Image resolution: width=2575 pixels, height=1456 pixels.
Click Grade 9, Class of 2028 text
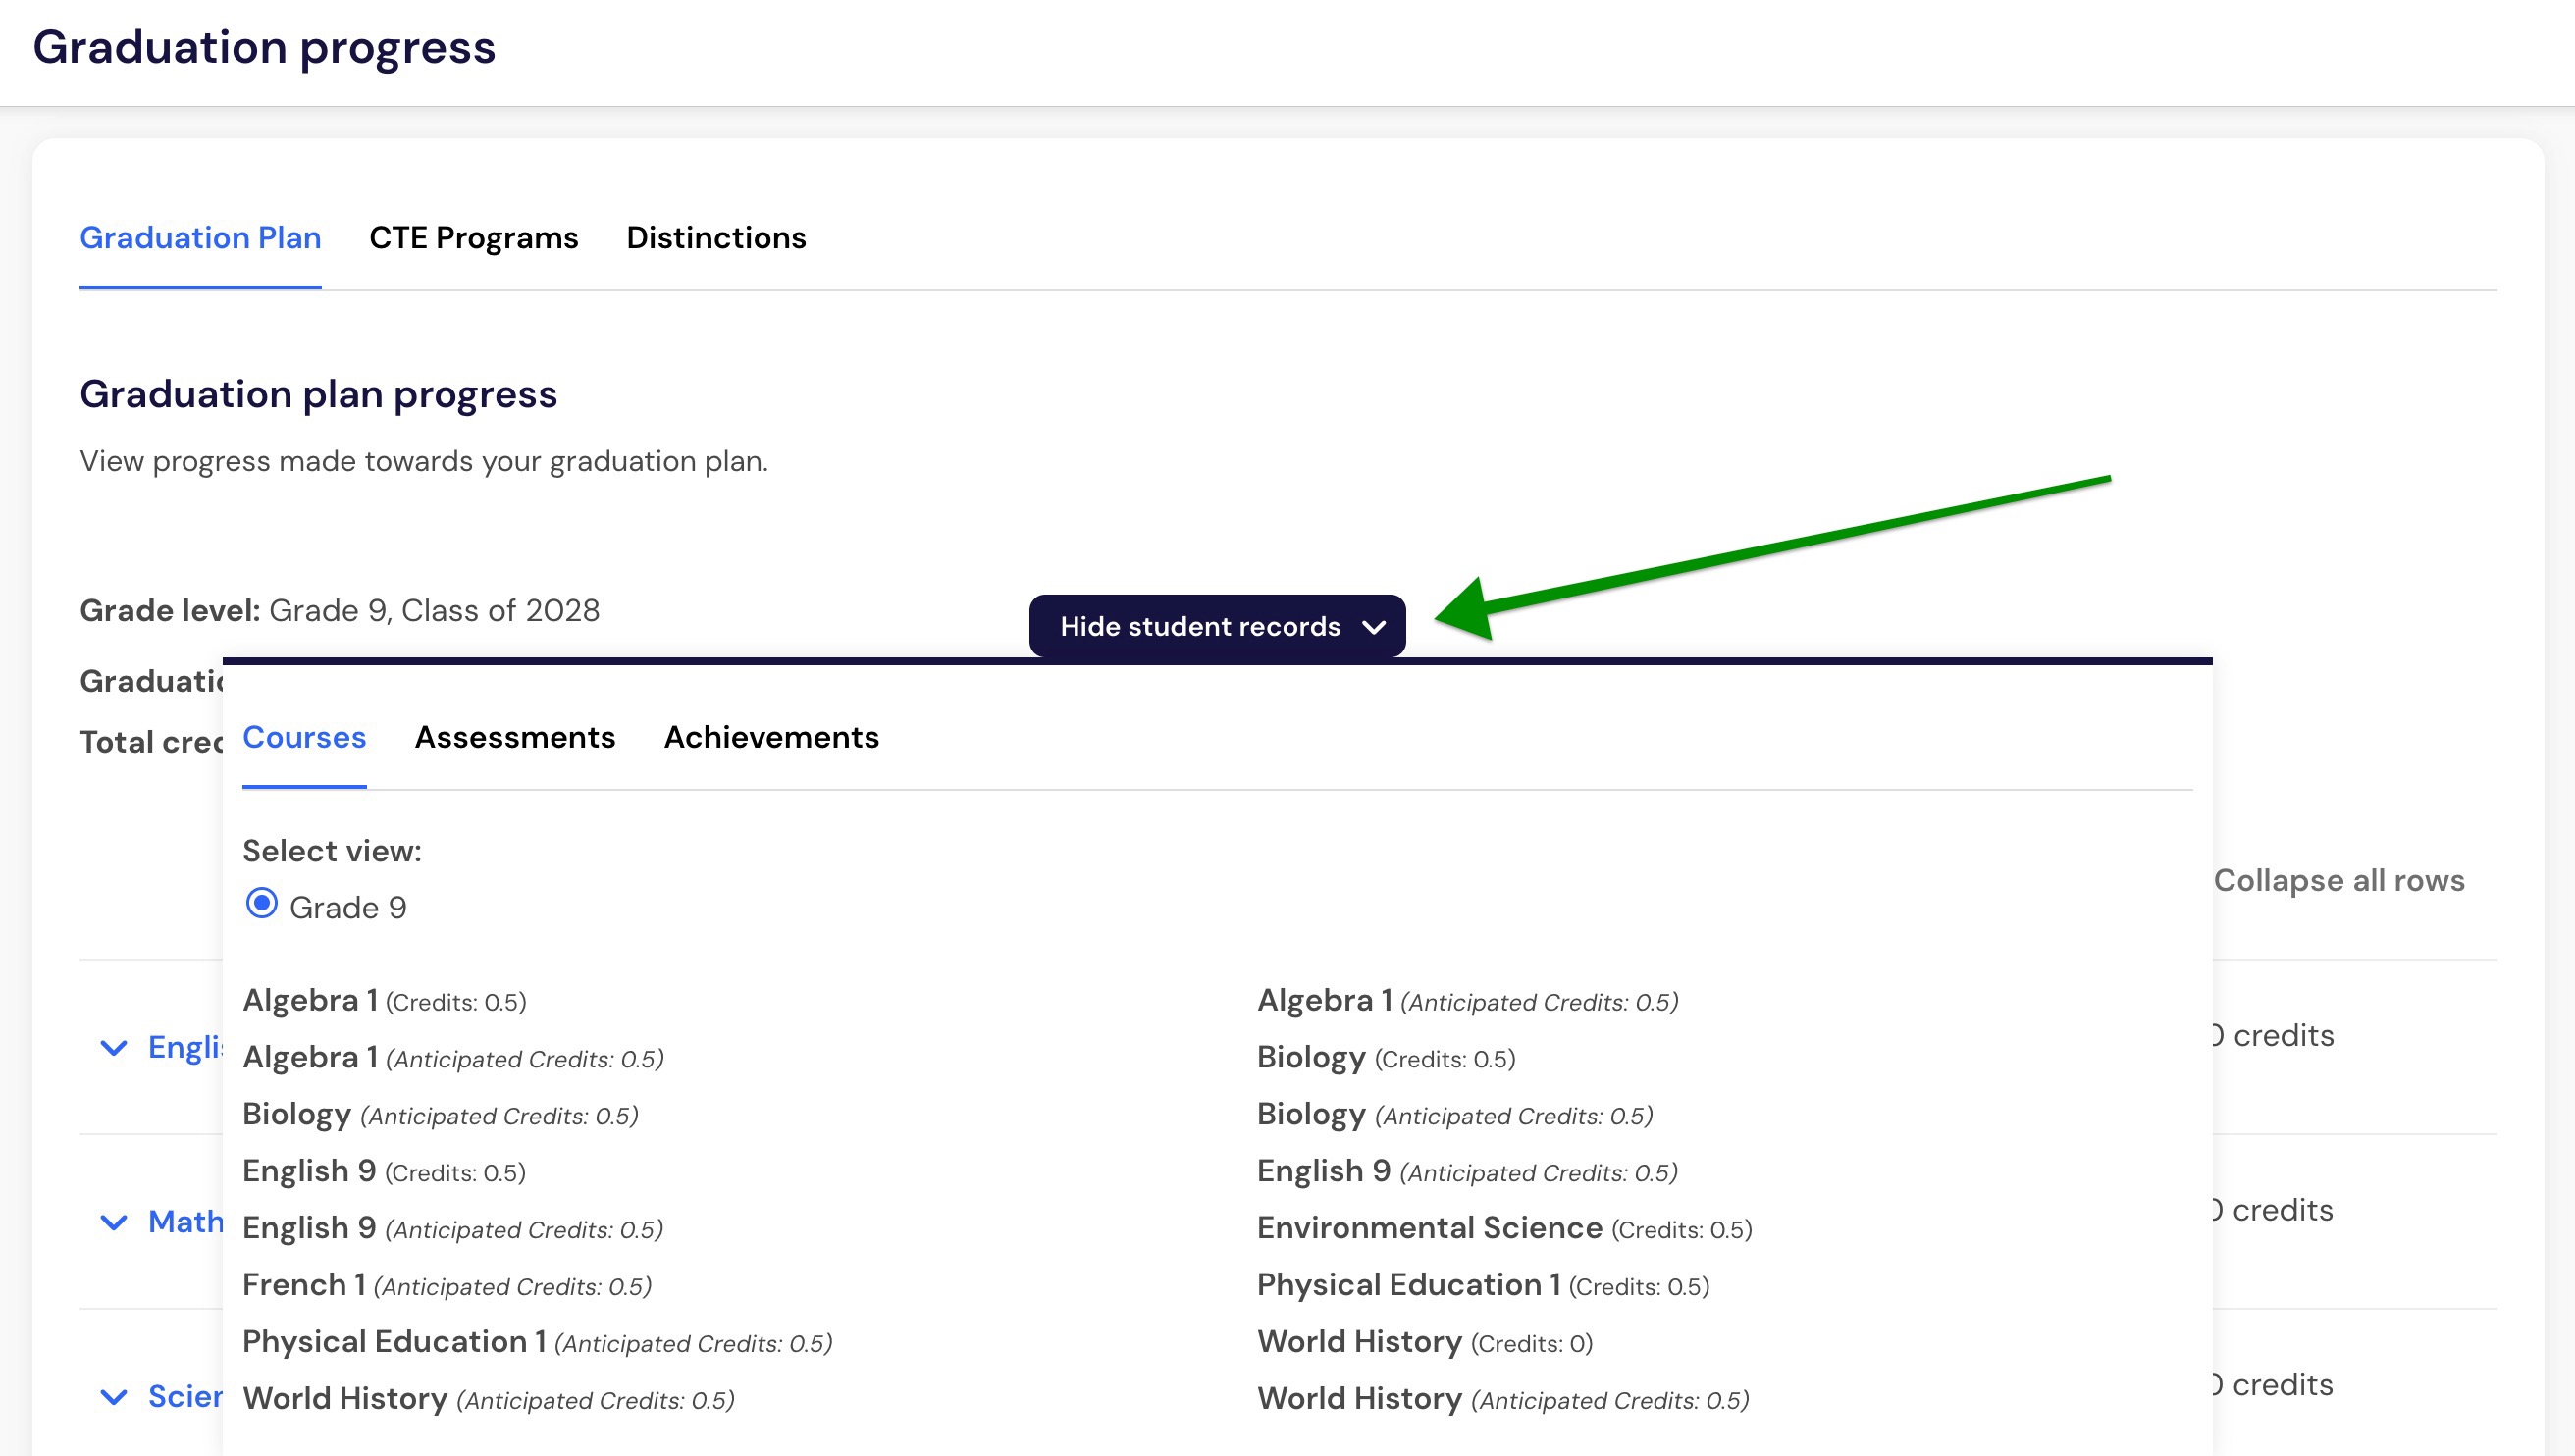click(434, 610)
